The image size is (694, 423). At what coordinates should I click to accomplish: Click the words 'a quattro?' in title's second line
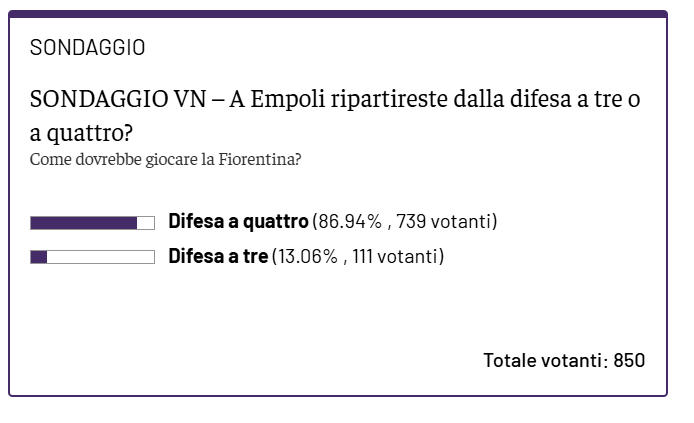coord(81,133)
